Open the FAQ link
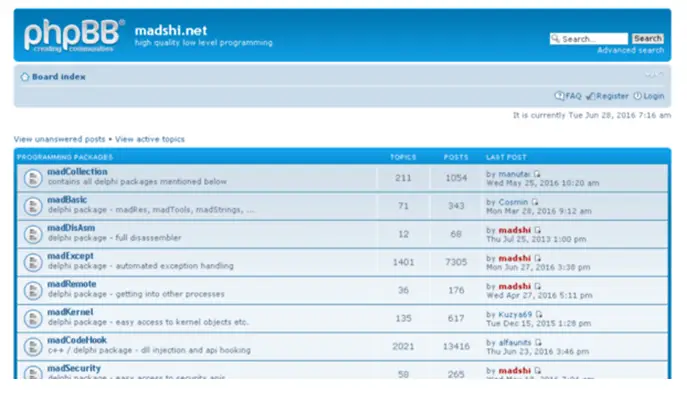Screen dimensions: 687x404 (573, 96)
